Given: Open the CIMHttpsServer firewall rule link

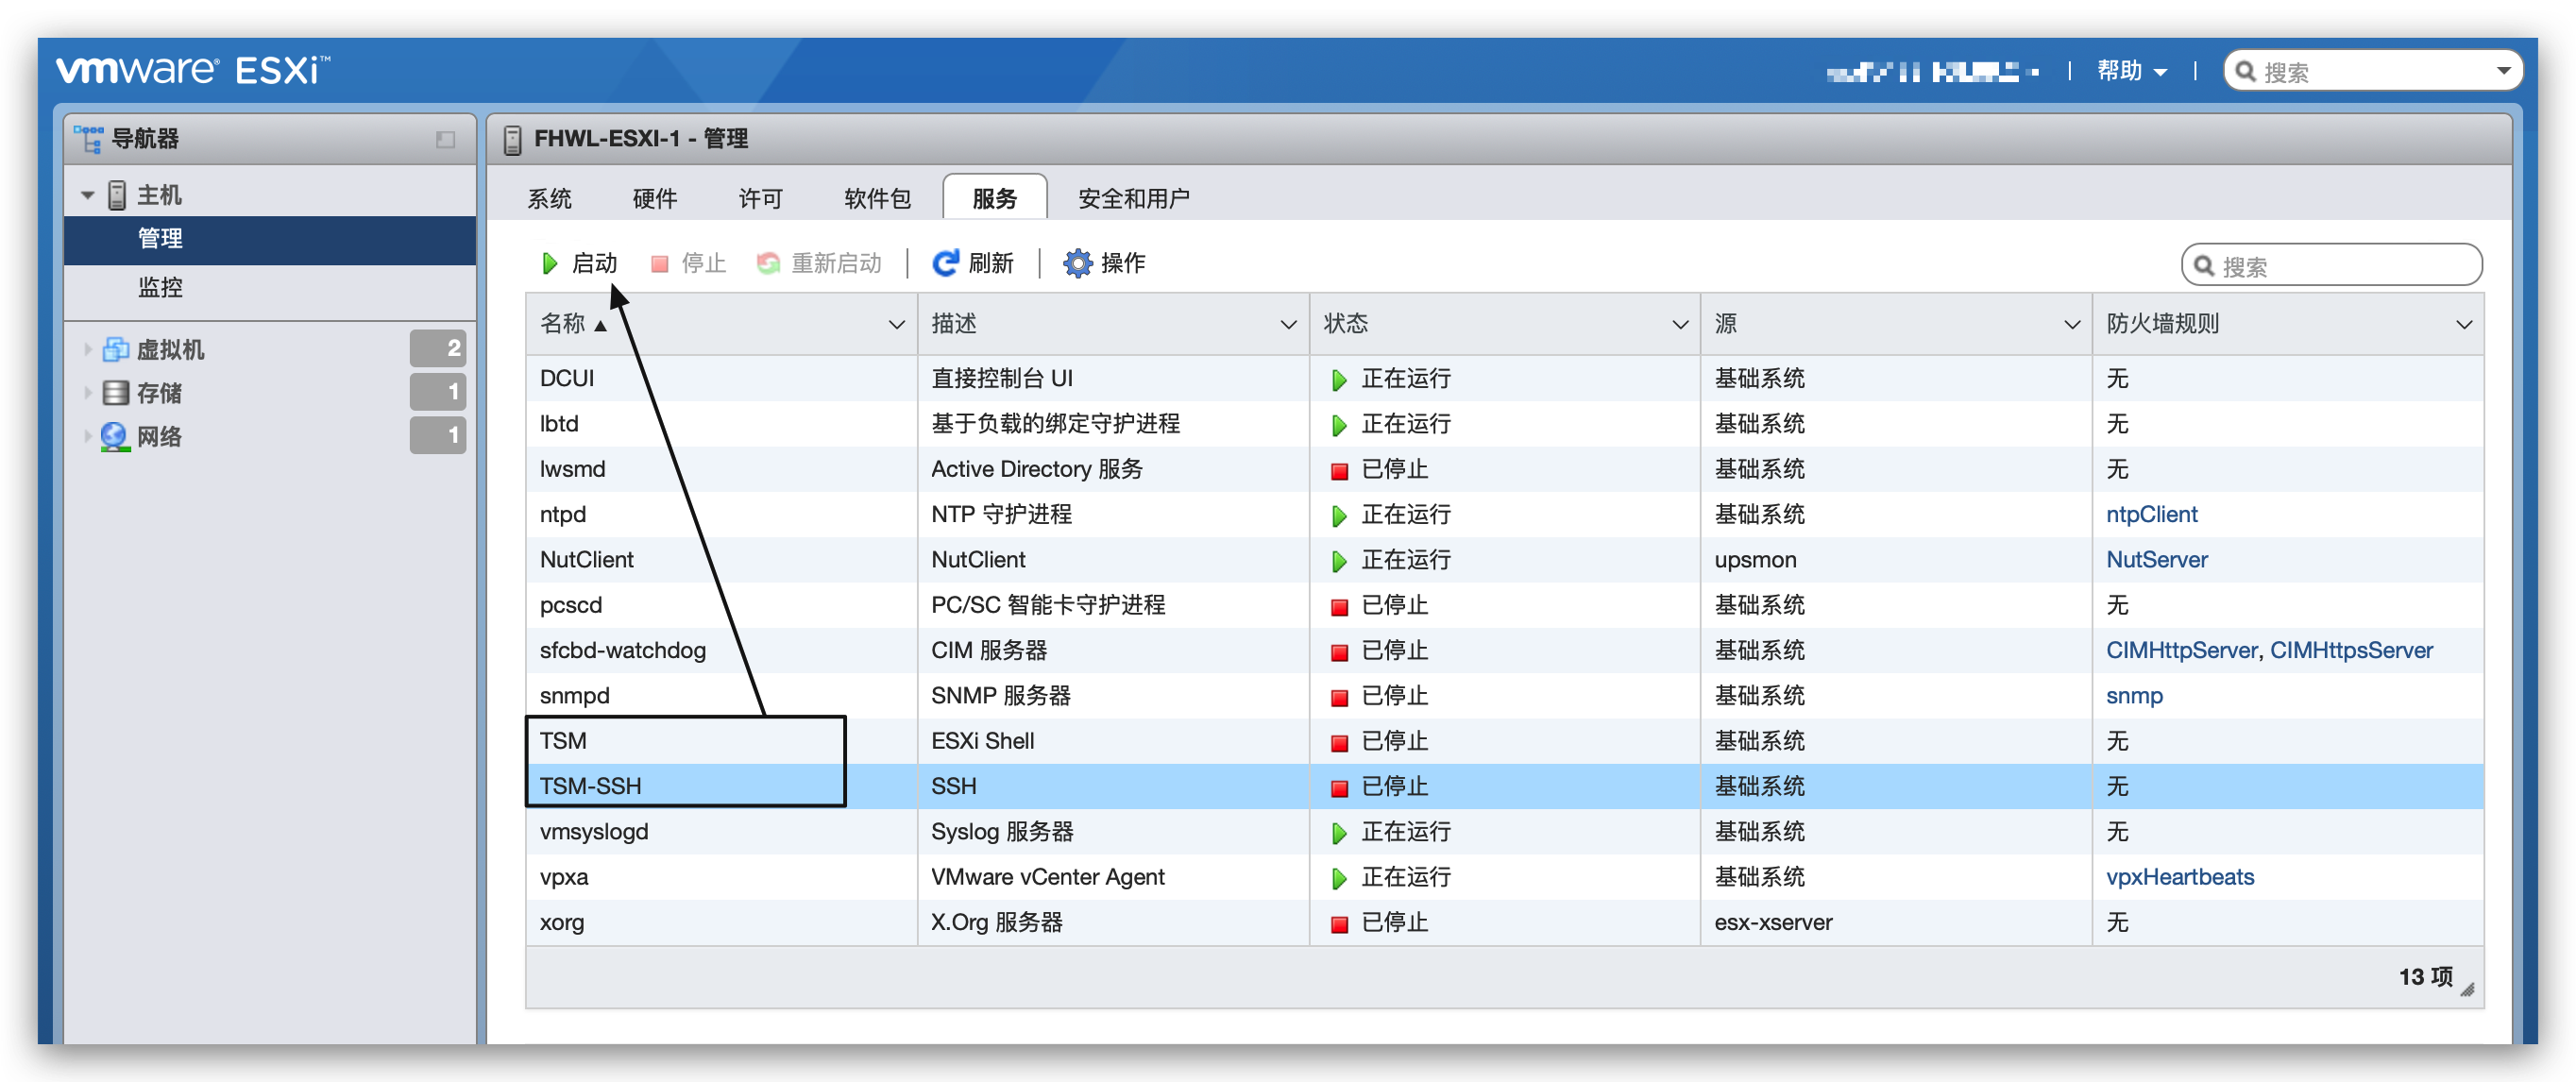Looking at the screenshot, I should (x=2350, y=650).
